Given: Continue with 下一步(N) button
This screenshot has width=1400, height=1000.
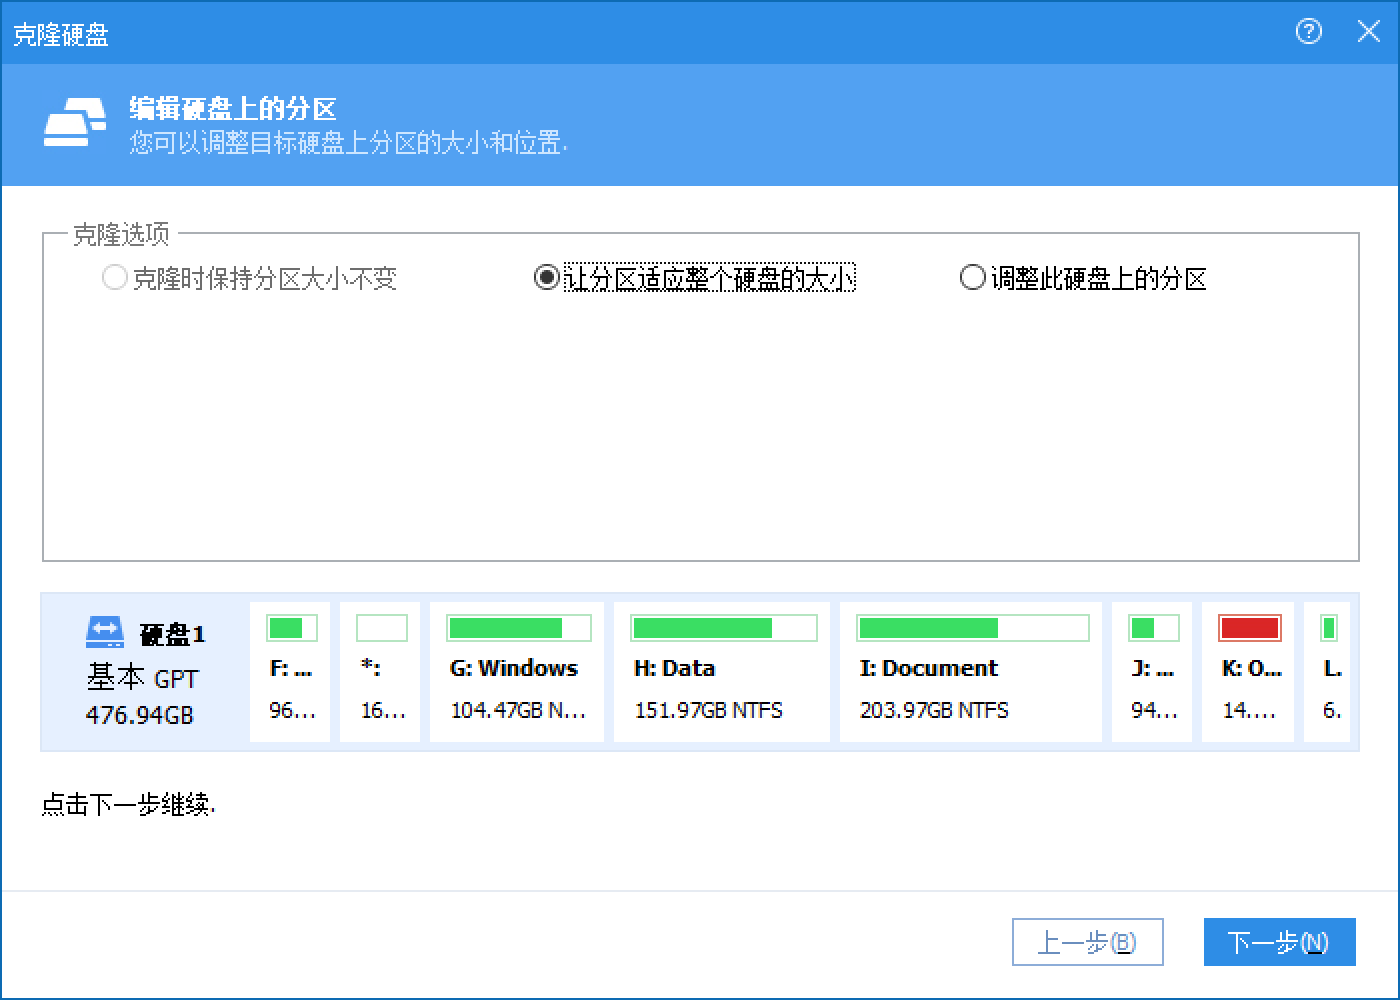Looking at the screenshot, I should click(1280, 942).
